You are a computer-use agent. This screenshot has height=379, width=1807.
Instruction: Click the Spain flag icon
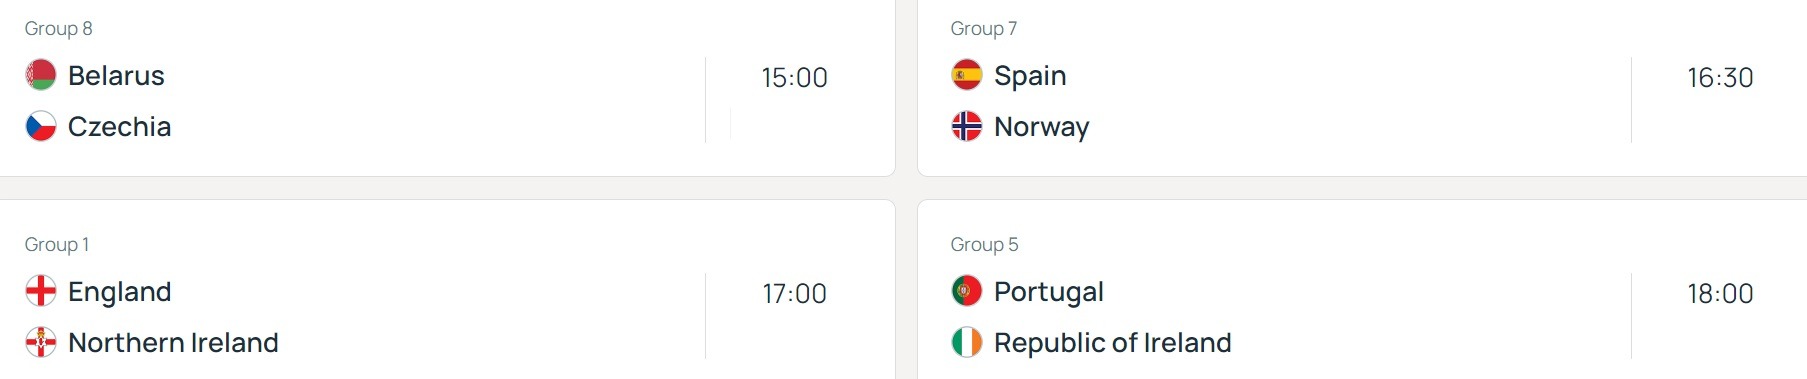coord(967,75)
